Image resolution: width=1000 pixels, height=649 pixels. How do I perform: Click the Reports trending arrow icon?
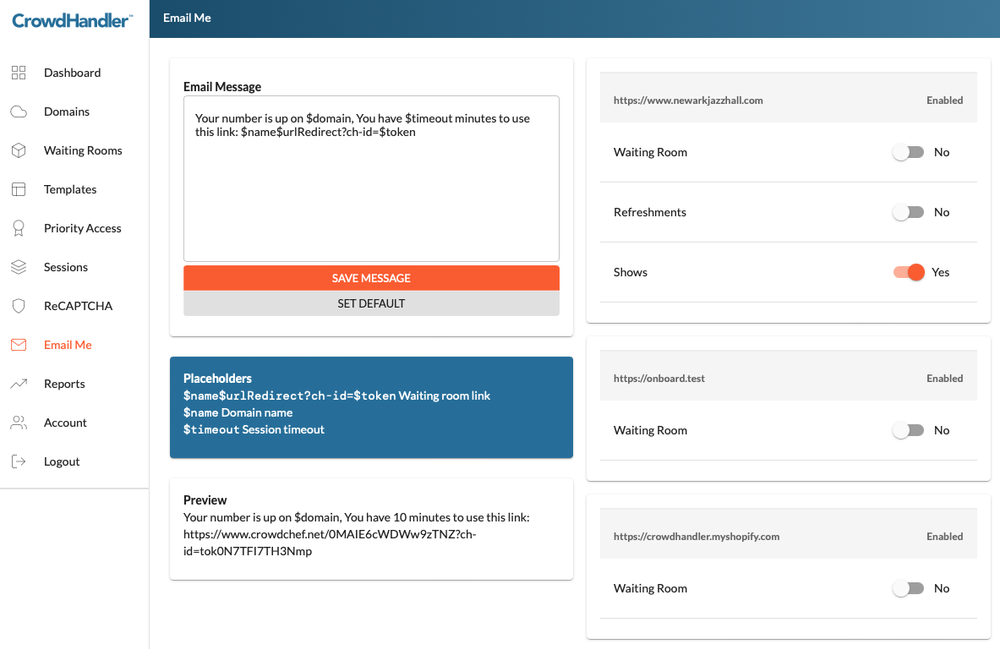[x=18, y=384]
